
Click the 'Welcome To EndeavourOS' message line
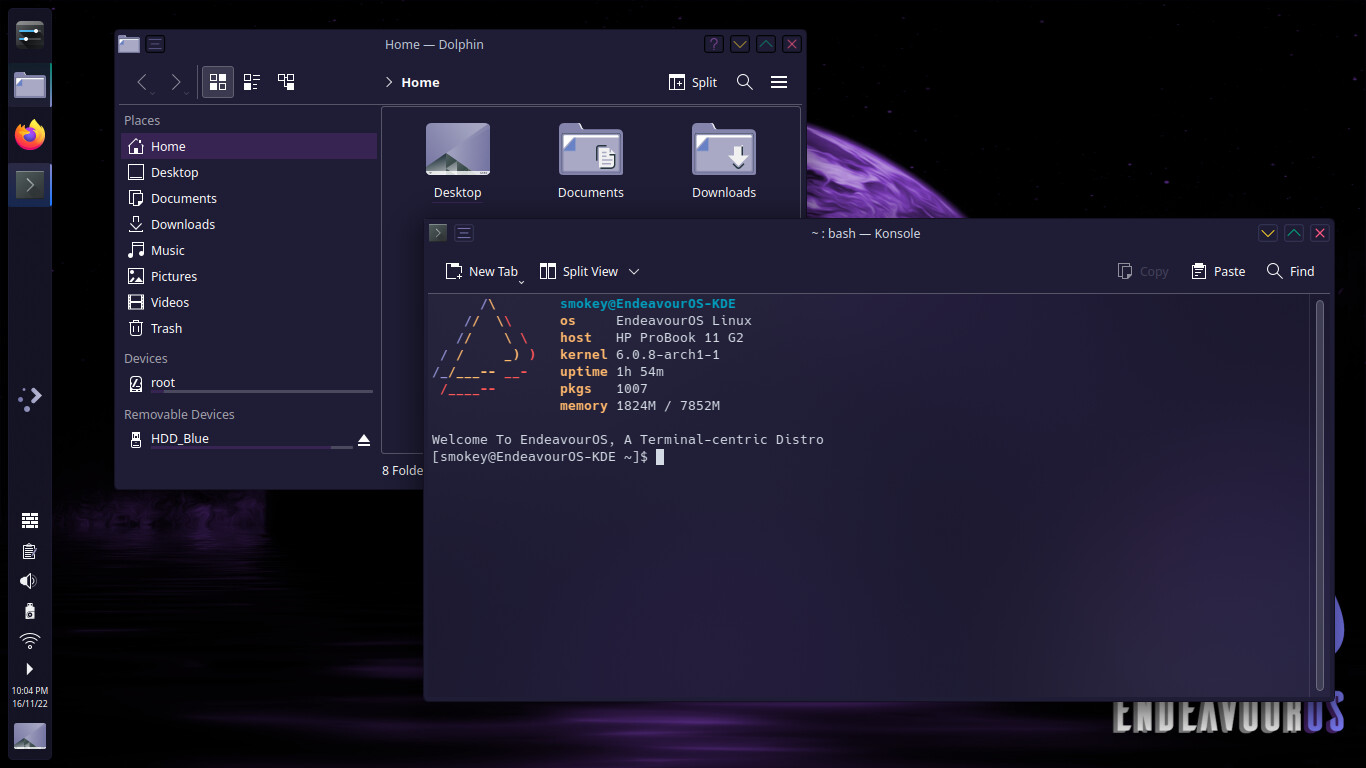tap(628, 440)
